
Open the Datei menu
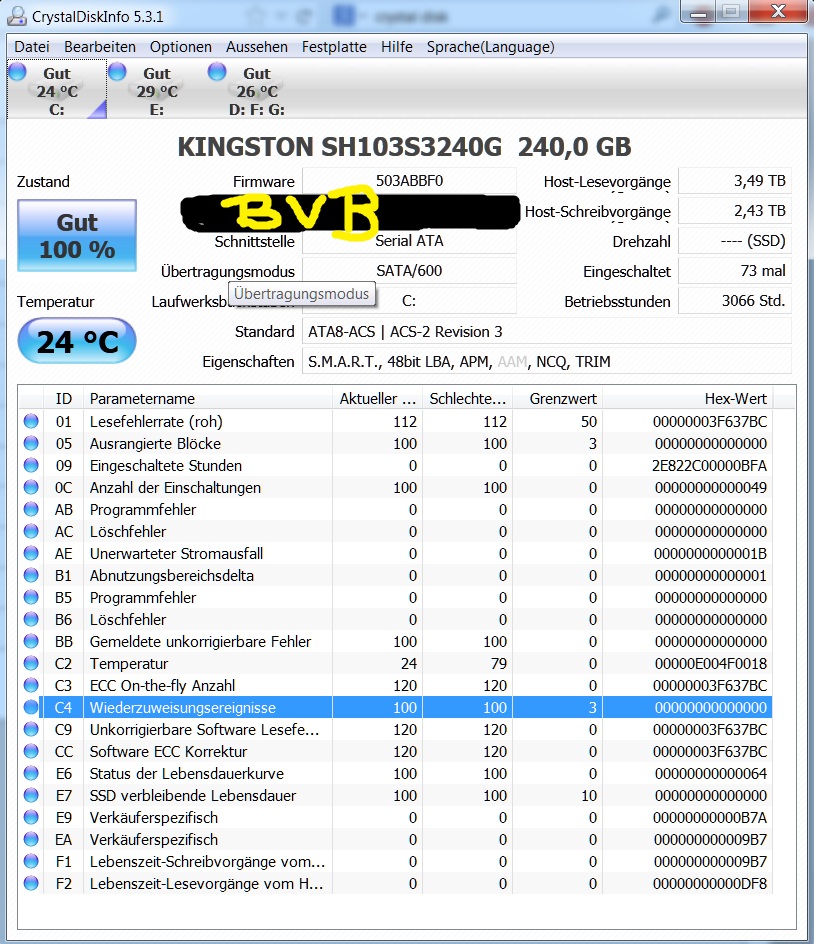(x=32, y=47)
